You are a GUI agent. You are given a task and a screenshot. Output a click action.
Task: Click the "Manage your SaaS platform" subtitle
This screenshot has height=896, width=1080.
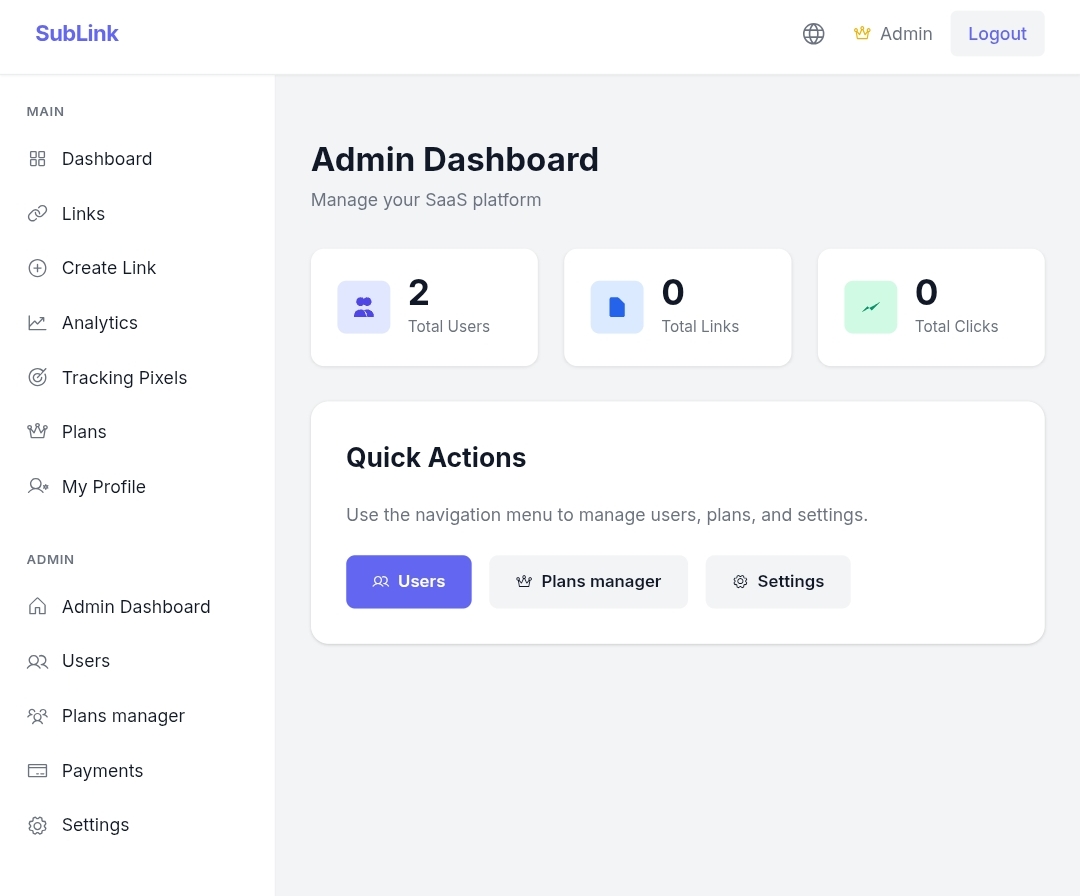click(426, 200)
